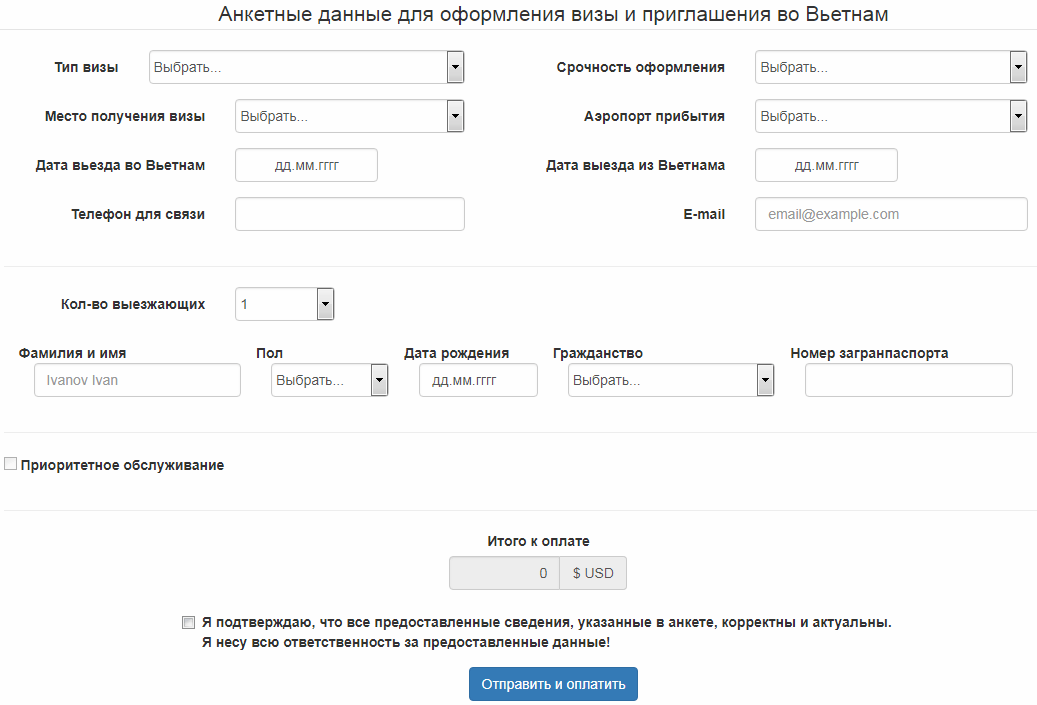Open the Тип визы dropdown
Image resolution: width=1037 pixels, height=705 pixels.
(306, 68)
